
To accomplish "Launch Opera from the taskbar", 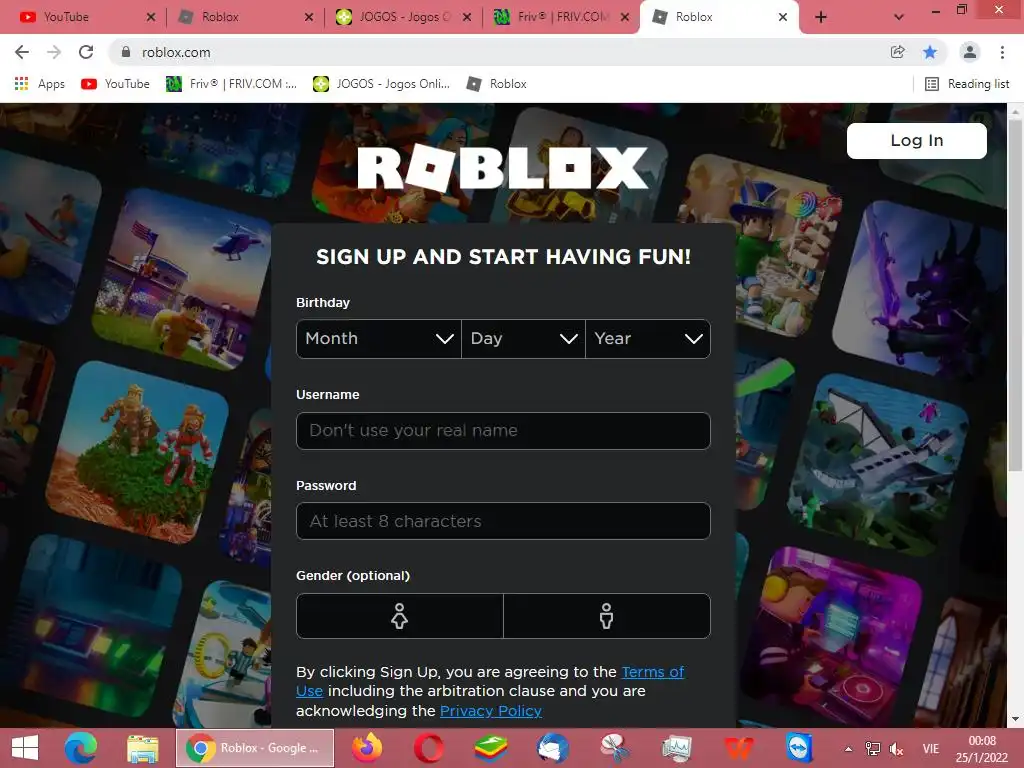I will coord(428,748).
